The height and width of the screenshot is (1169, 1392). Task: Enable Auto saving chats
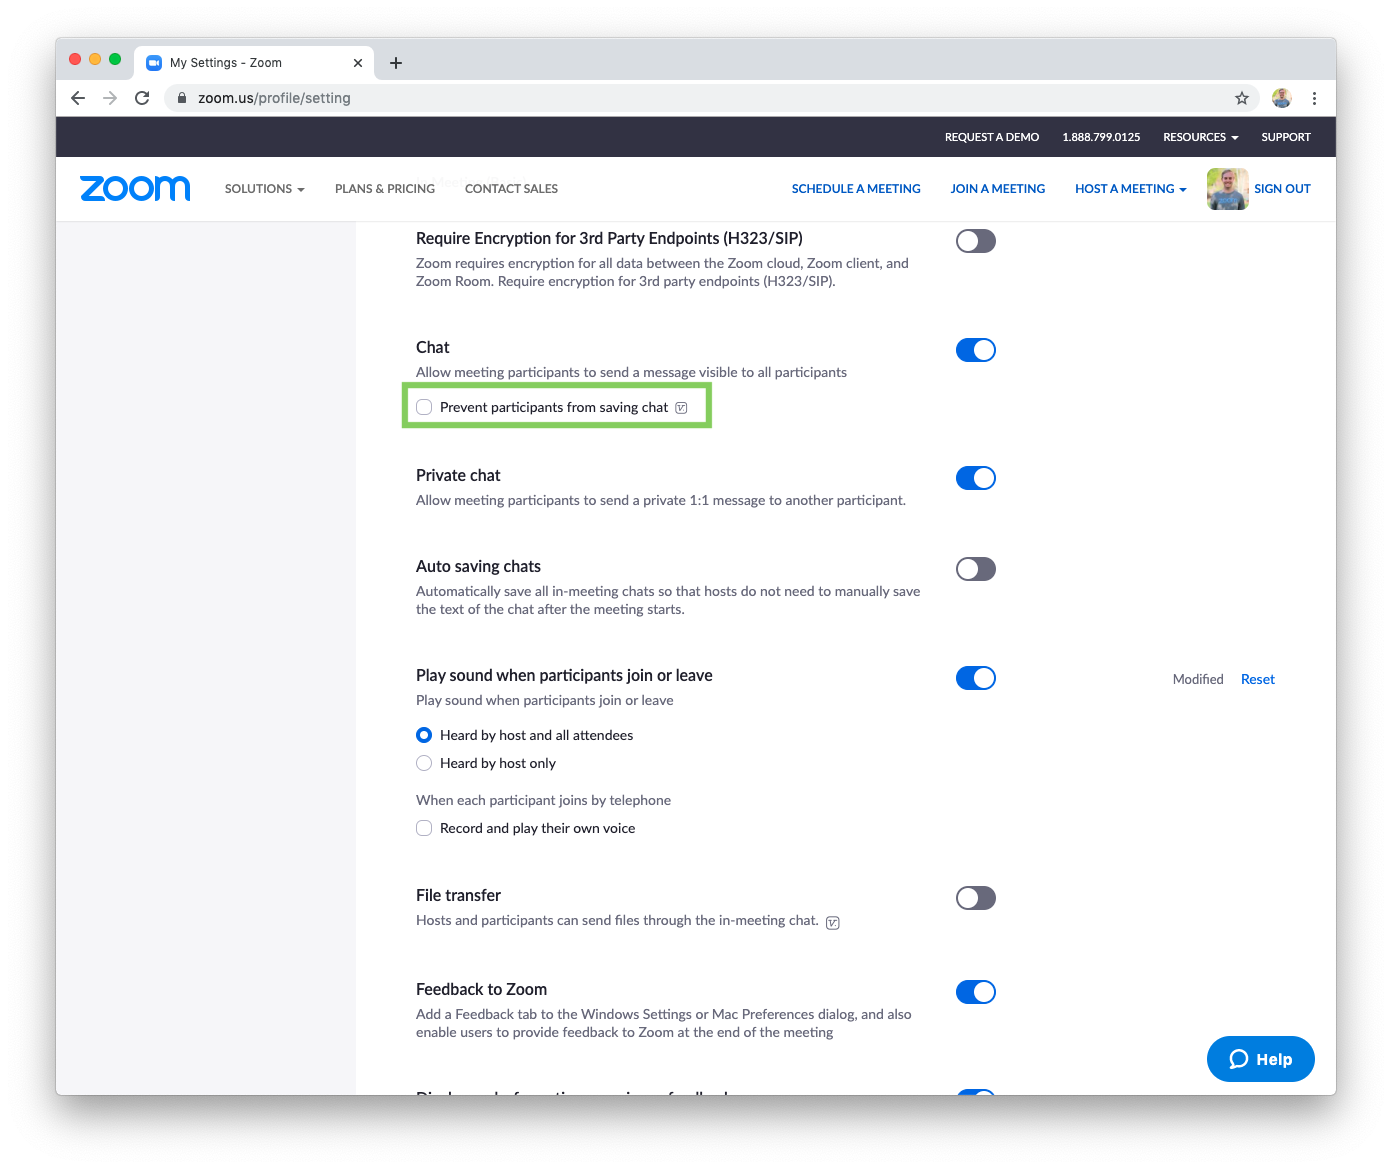tap(976, 569)
